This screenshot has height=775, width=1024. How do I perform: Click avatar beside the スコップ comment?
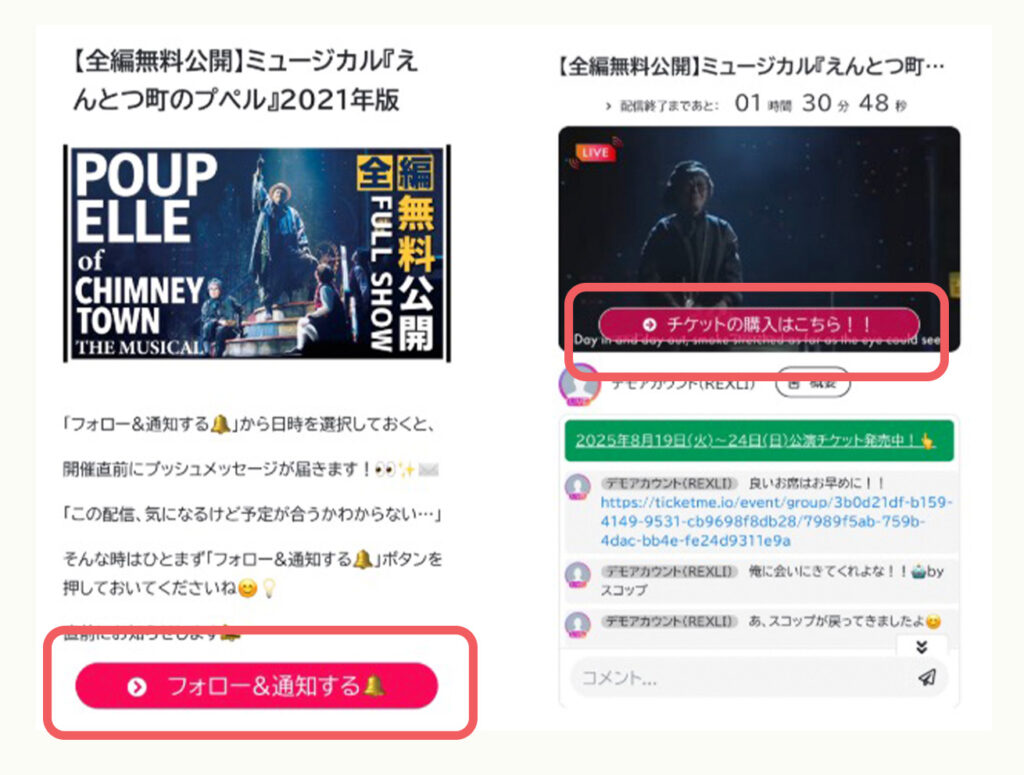point(577,575)
